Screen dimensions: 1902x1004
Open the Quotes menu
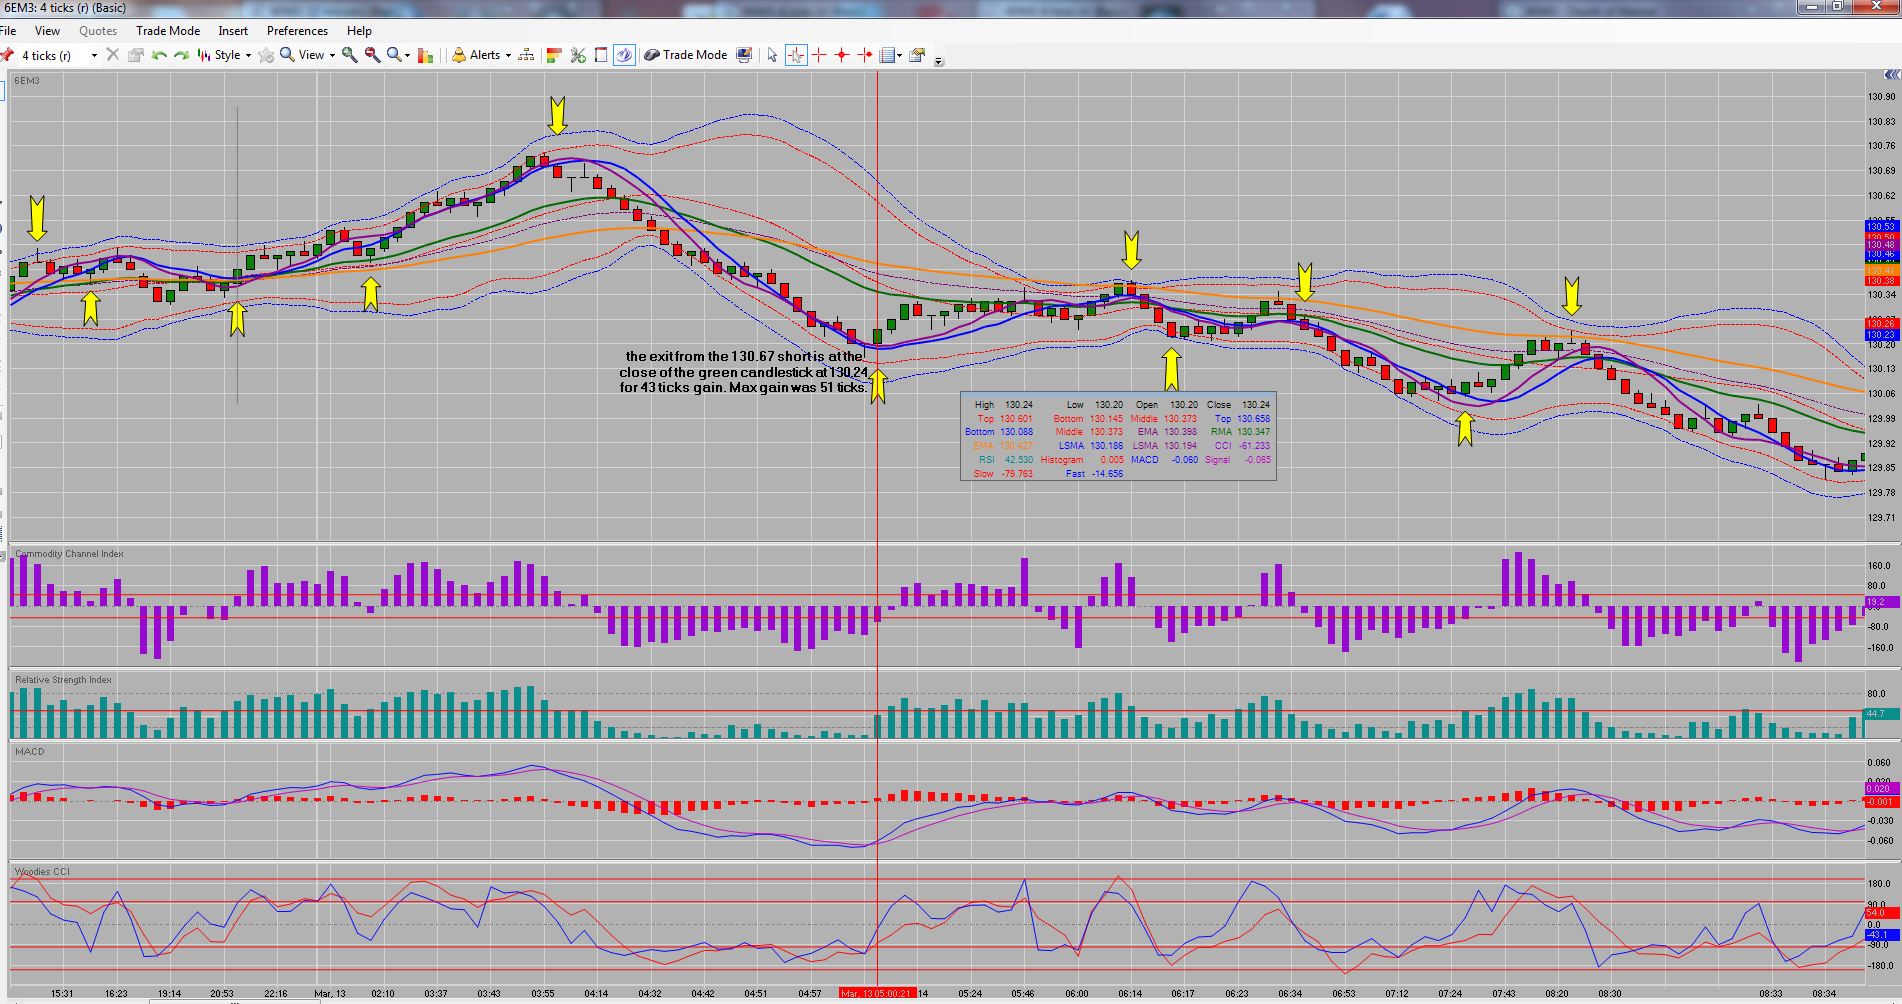tap(98, 31)
